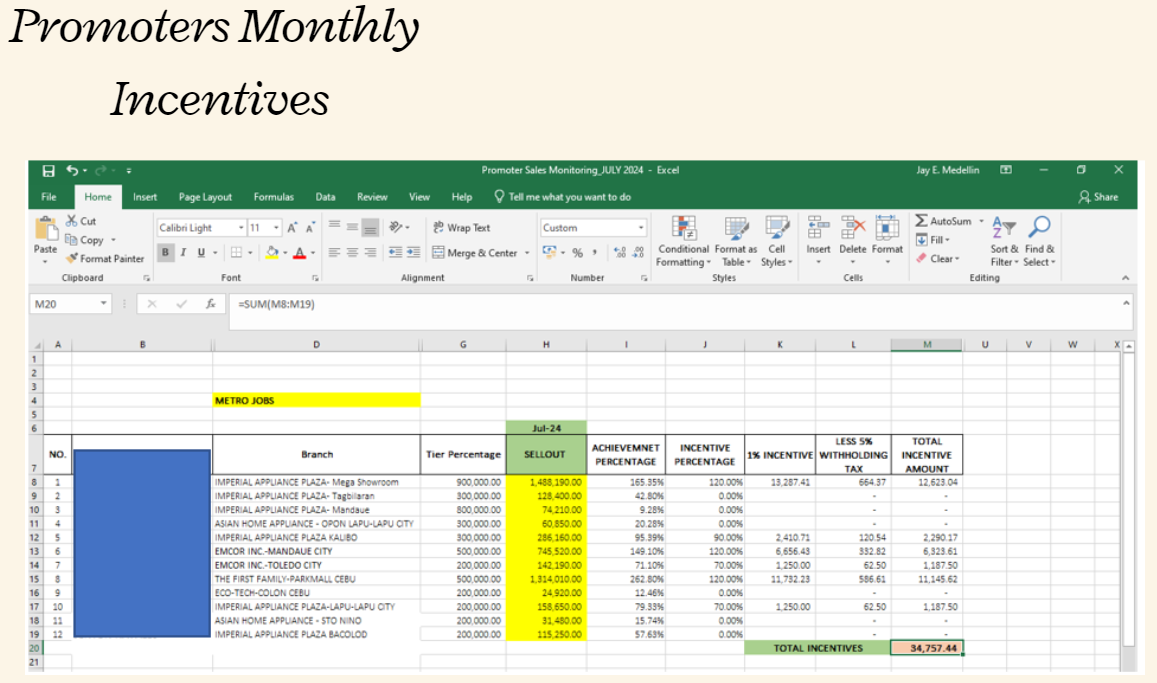Click the Copy icon
This screenshot has width=1157, height=683.
point(72,240)
